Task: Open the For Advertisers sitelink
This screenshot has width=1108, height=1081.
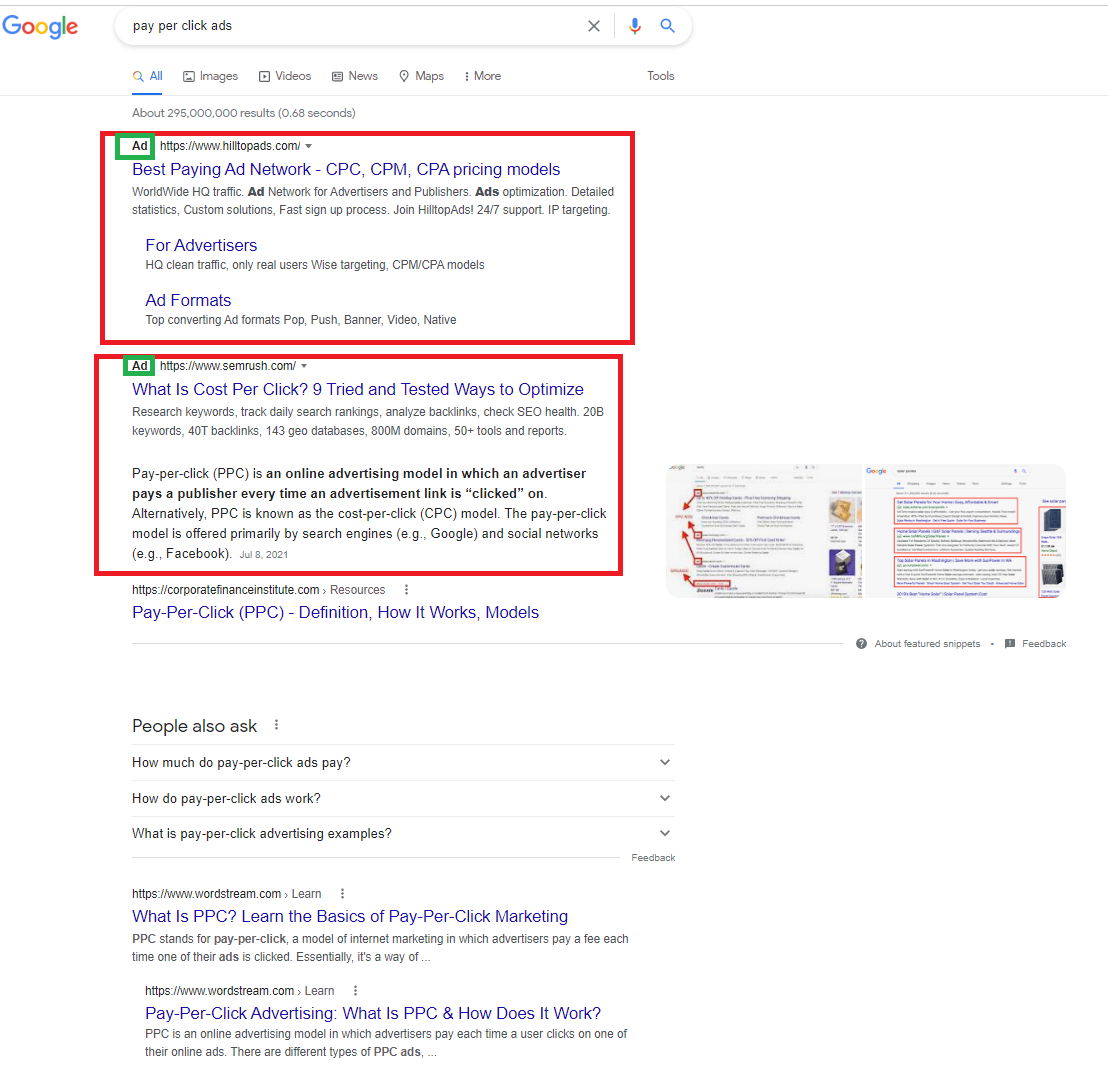Action: tap(201, 245)
